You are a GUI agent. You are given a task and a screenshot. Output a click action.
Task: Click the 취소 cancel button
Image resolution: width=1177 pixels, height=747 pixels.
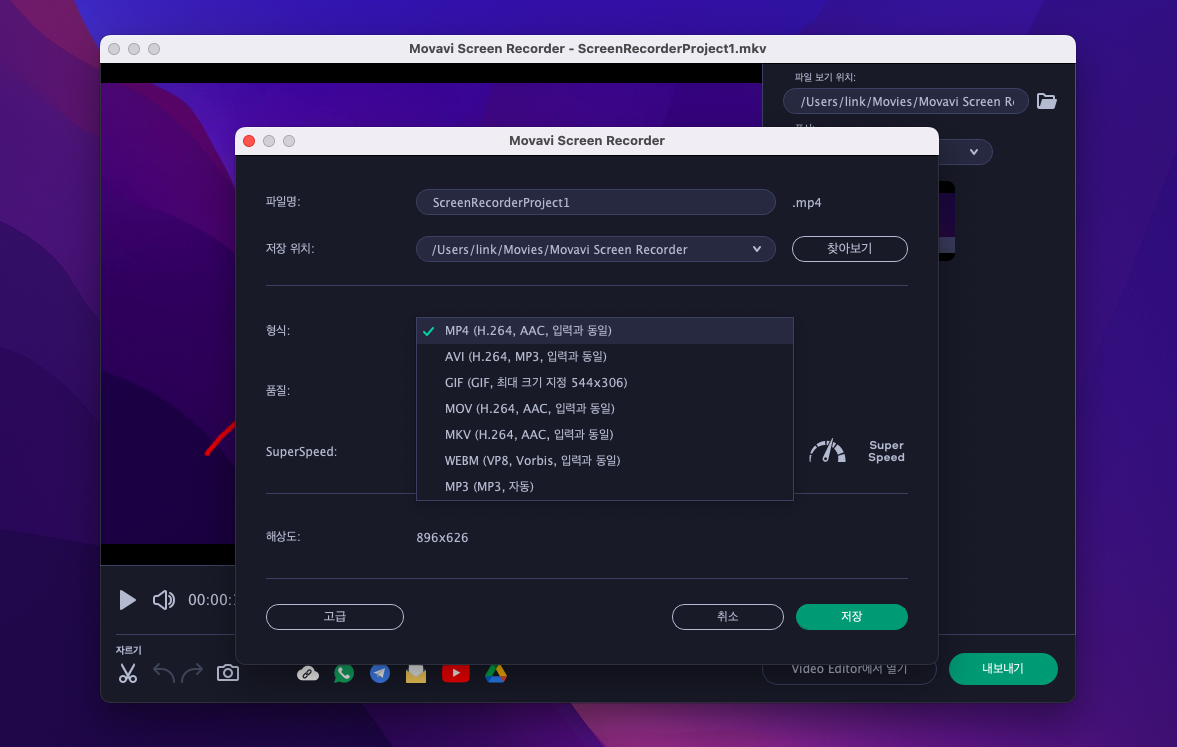point(727,616)
